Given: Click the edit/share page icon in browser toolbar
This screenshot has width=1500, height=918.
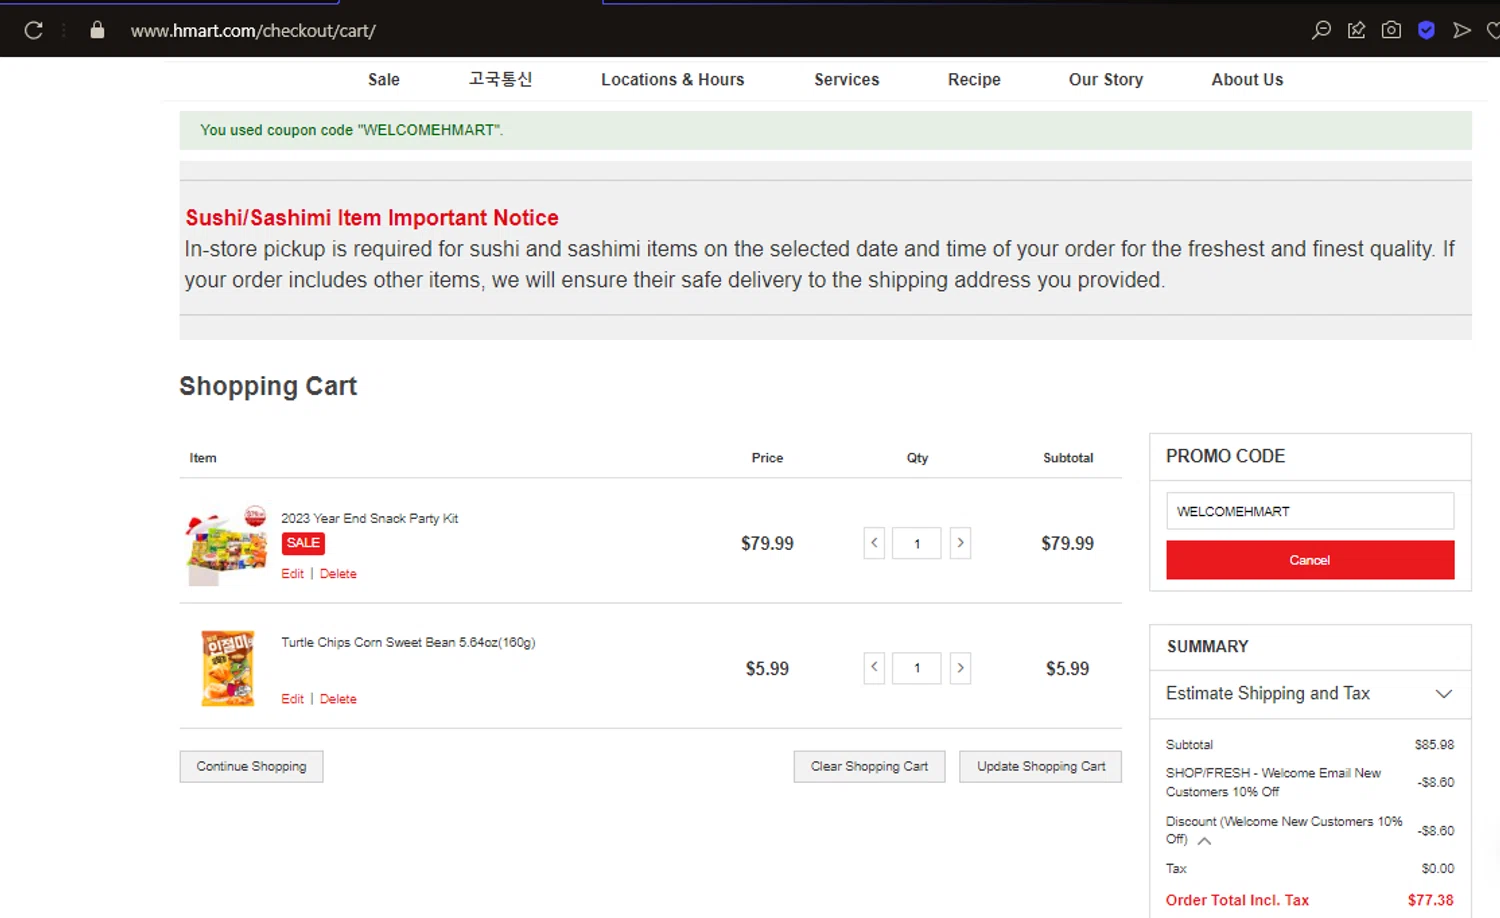Looking at the screenshot, I should tap(1356, 30).
